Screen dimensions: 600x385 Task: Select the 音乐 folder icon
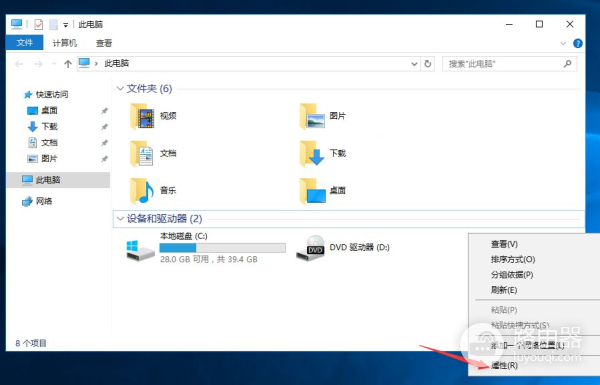142,191
